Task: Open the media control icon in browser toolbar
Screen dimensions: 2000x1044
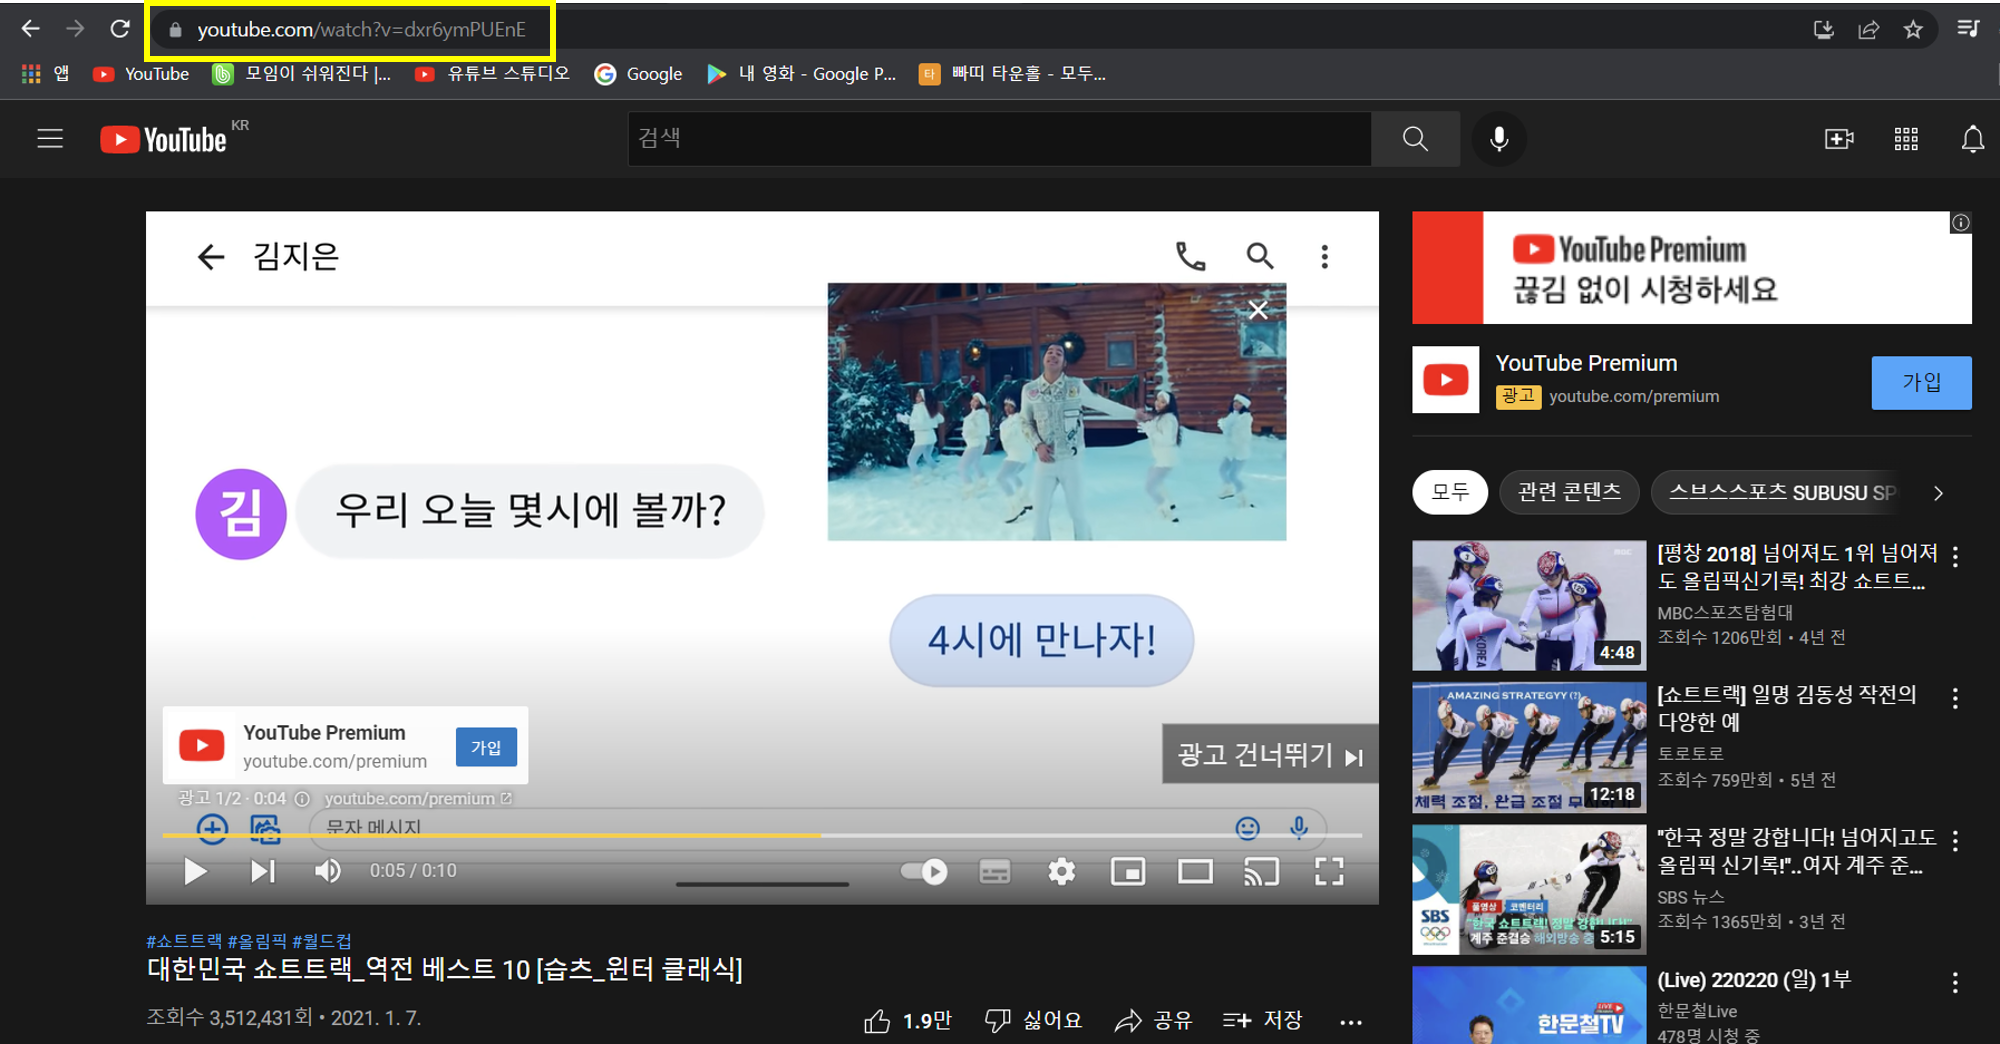Action: 1968,29
